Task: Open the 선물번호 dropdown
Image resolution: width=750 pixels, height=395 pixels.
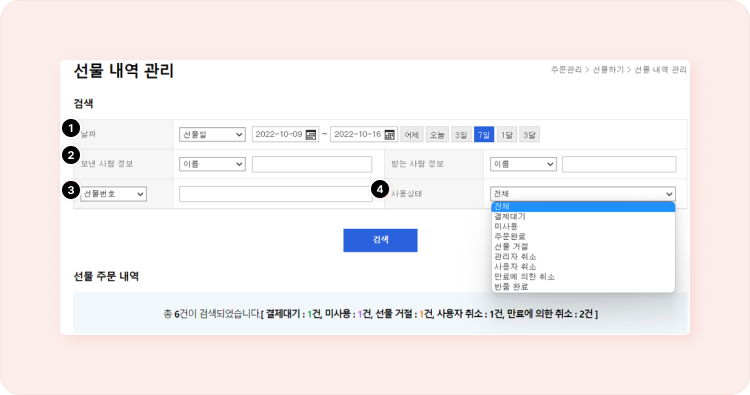Action: point(113,194)
